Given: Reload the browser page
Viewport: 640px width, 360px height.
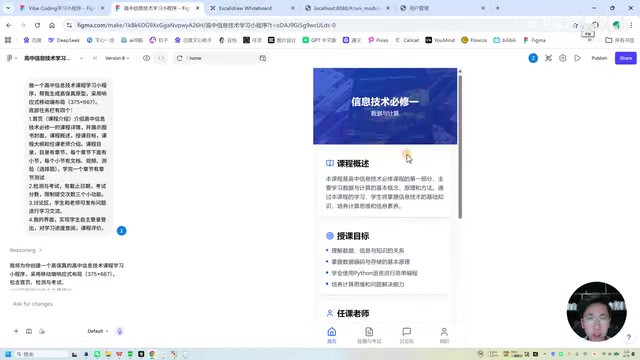Looking at the screenshot, I should [x=37, y=25].
